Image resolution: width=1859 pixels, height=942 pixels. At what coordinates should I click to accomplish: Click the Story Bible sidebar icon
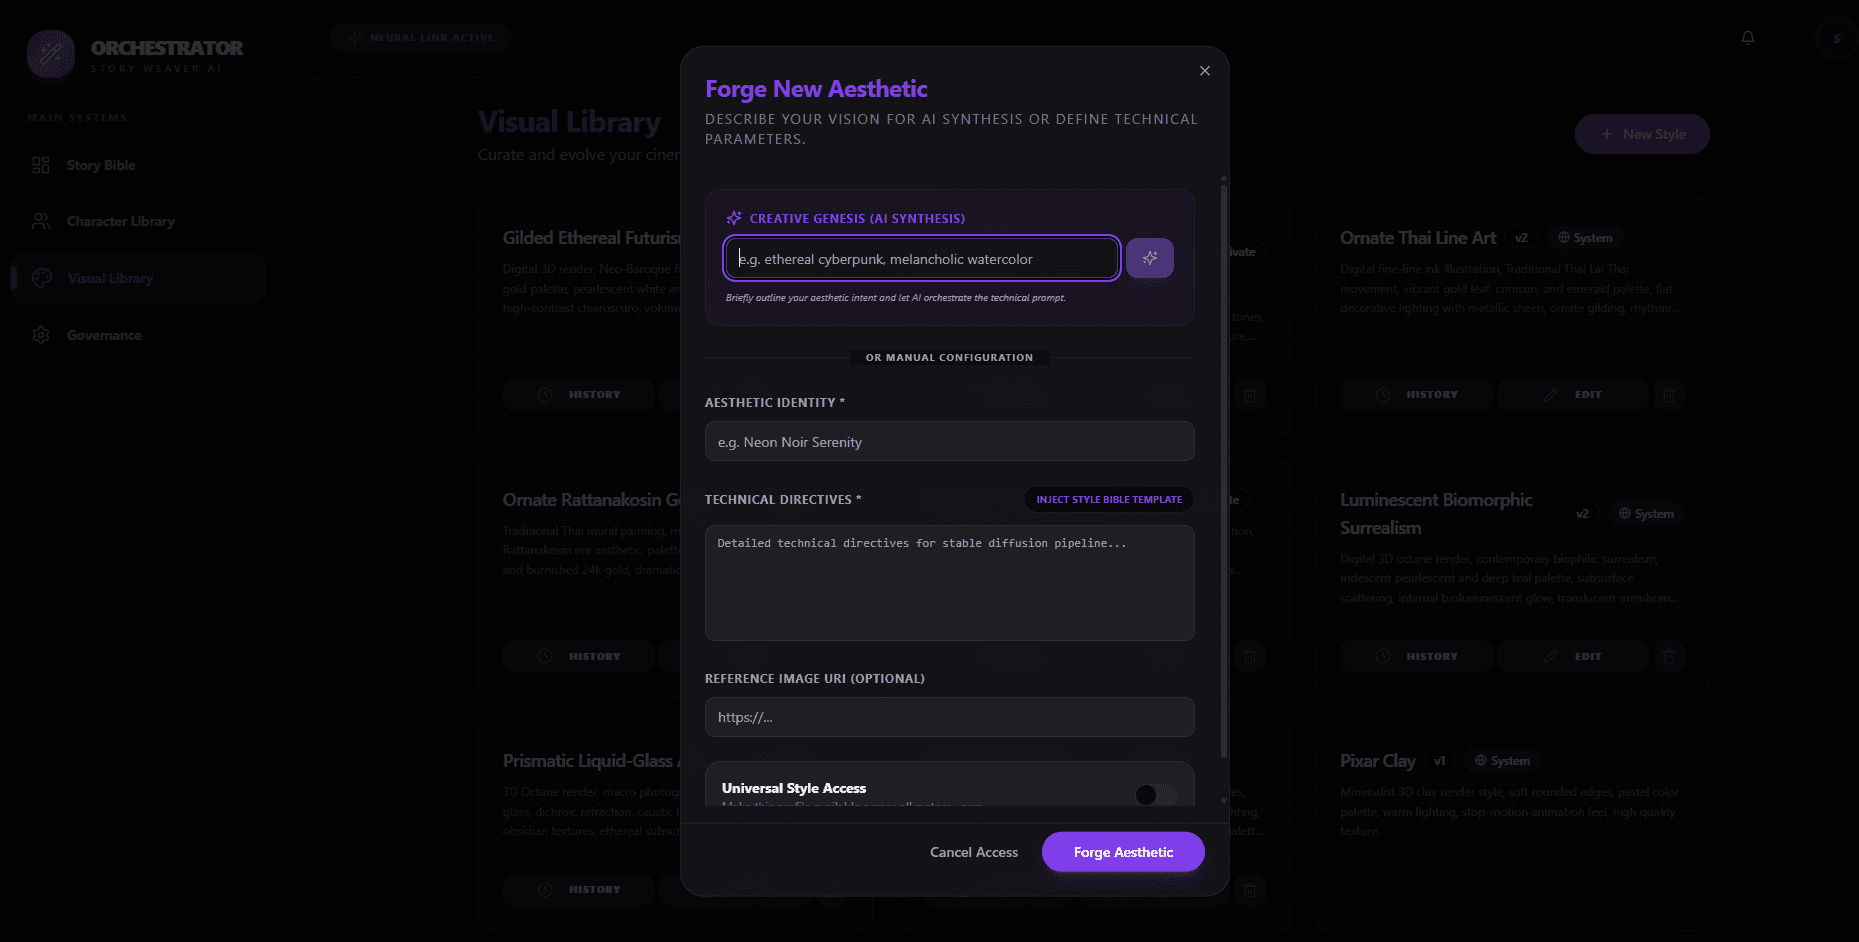41,165
